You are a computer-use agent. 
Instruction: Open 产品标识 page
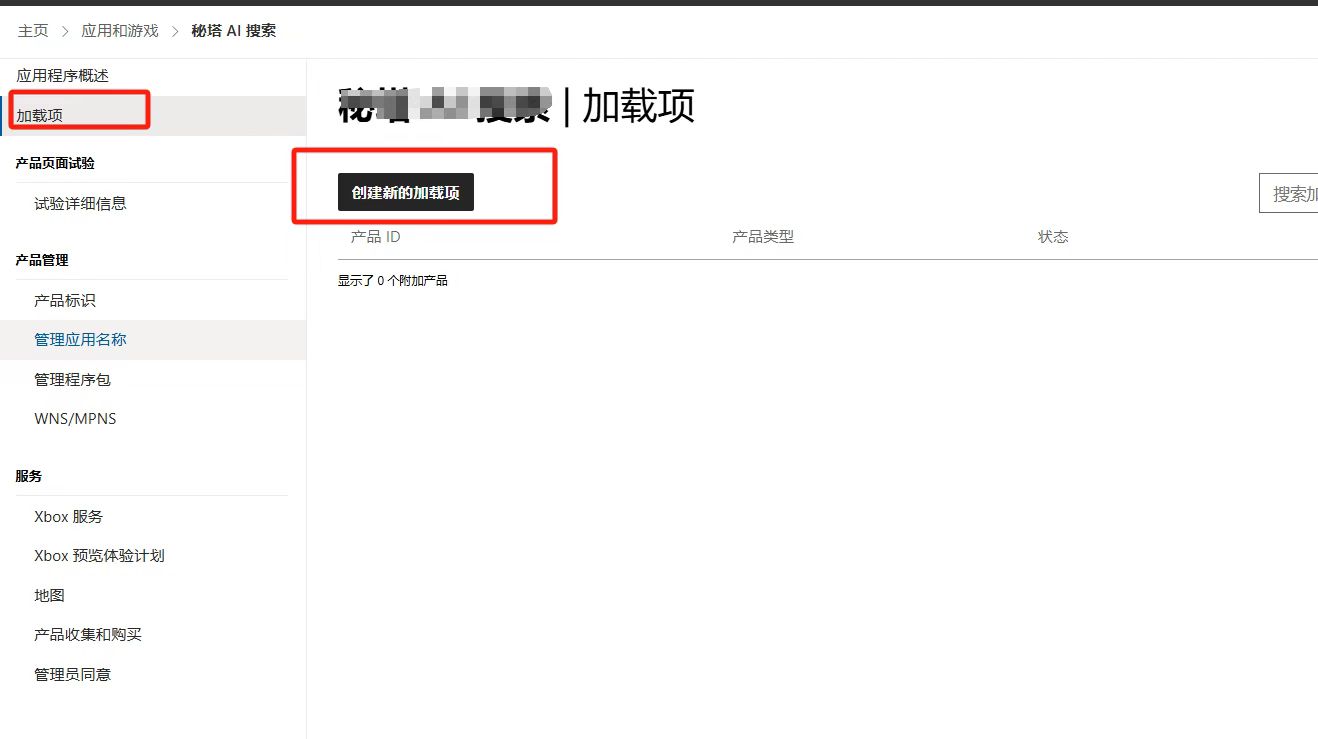point(65,301)
